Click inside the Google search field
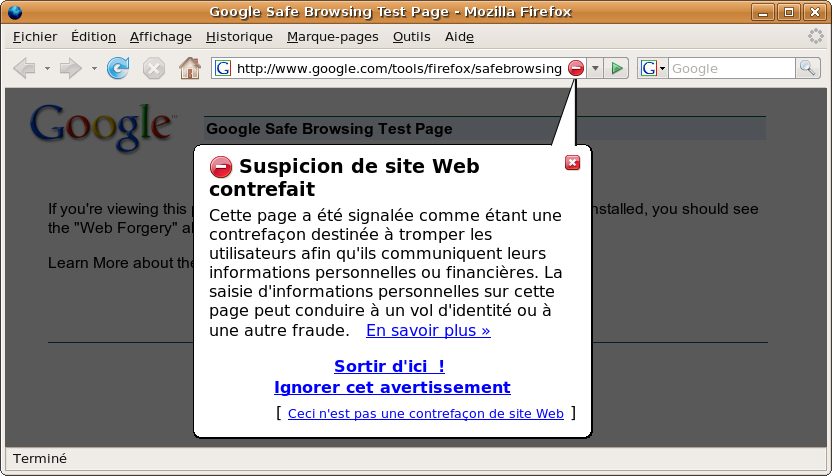This screenshot has width=832, height=476. click(731, 68)
